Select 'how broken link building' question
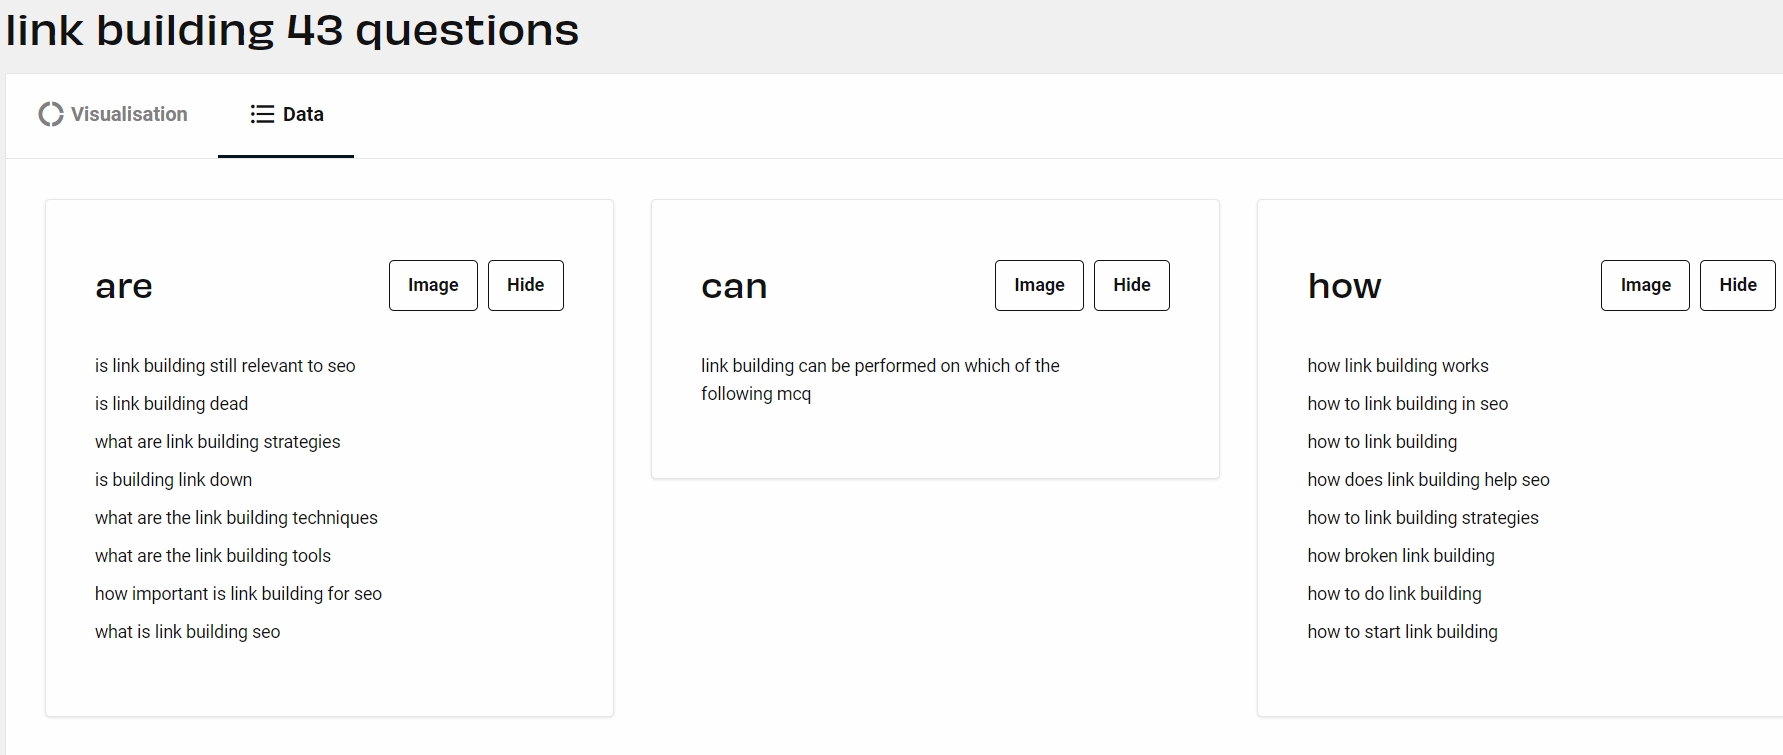 [1400, 556]
